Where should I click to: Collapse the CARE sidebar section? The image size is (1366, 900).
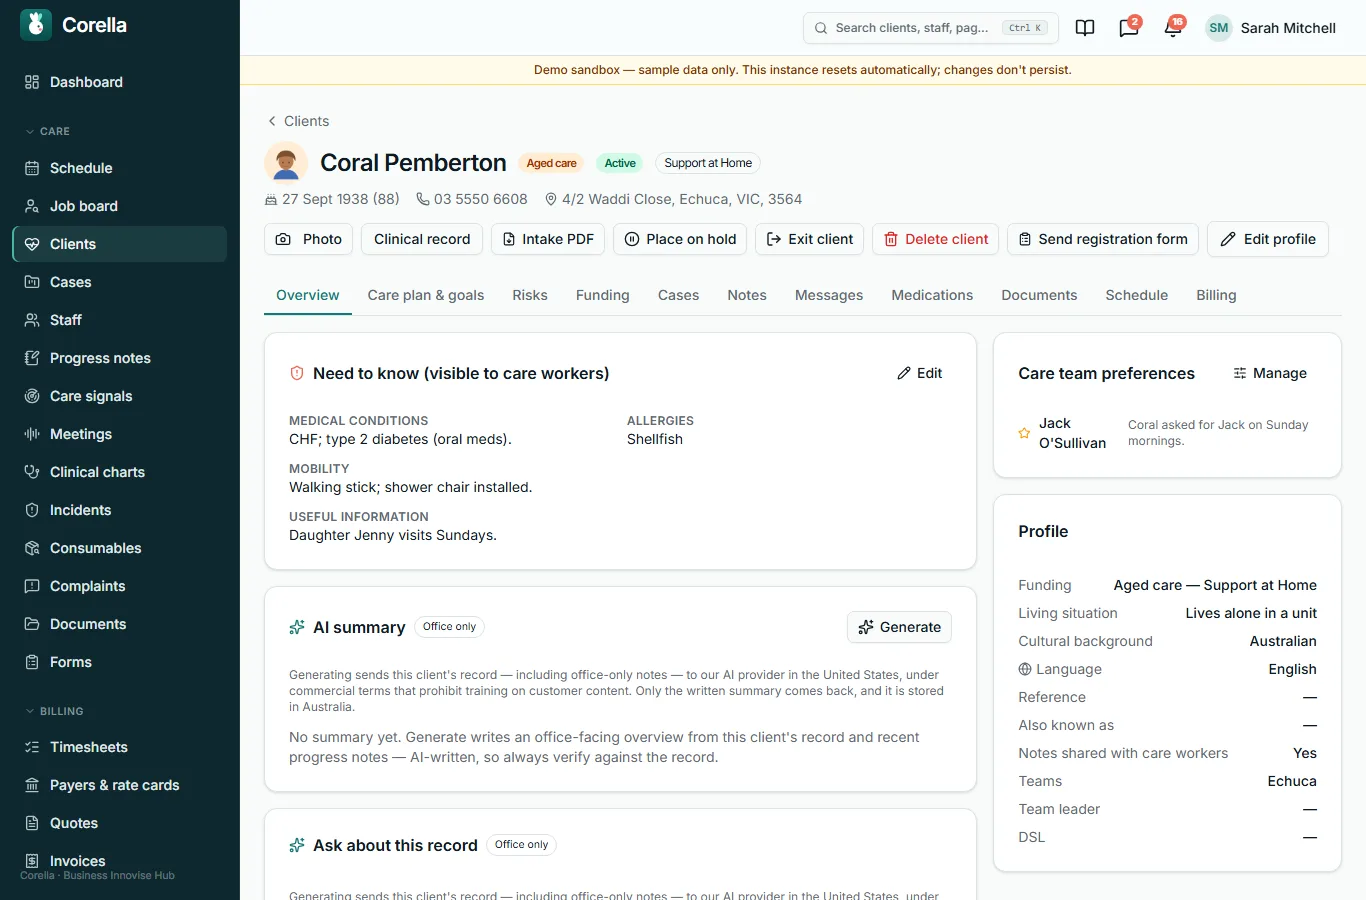48,131
